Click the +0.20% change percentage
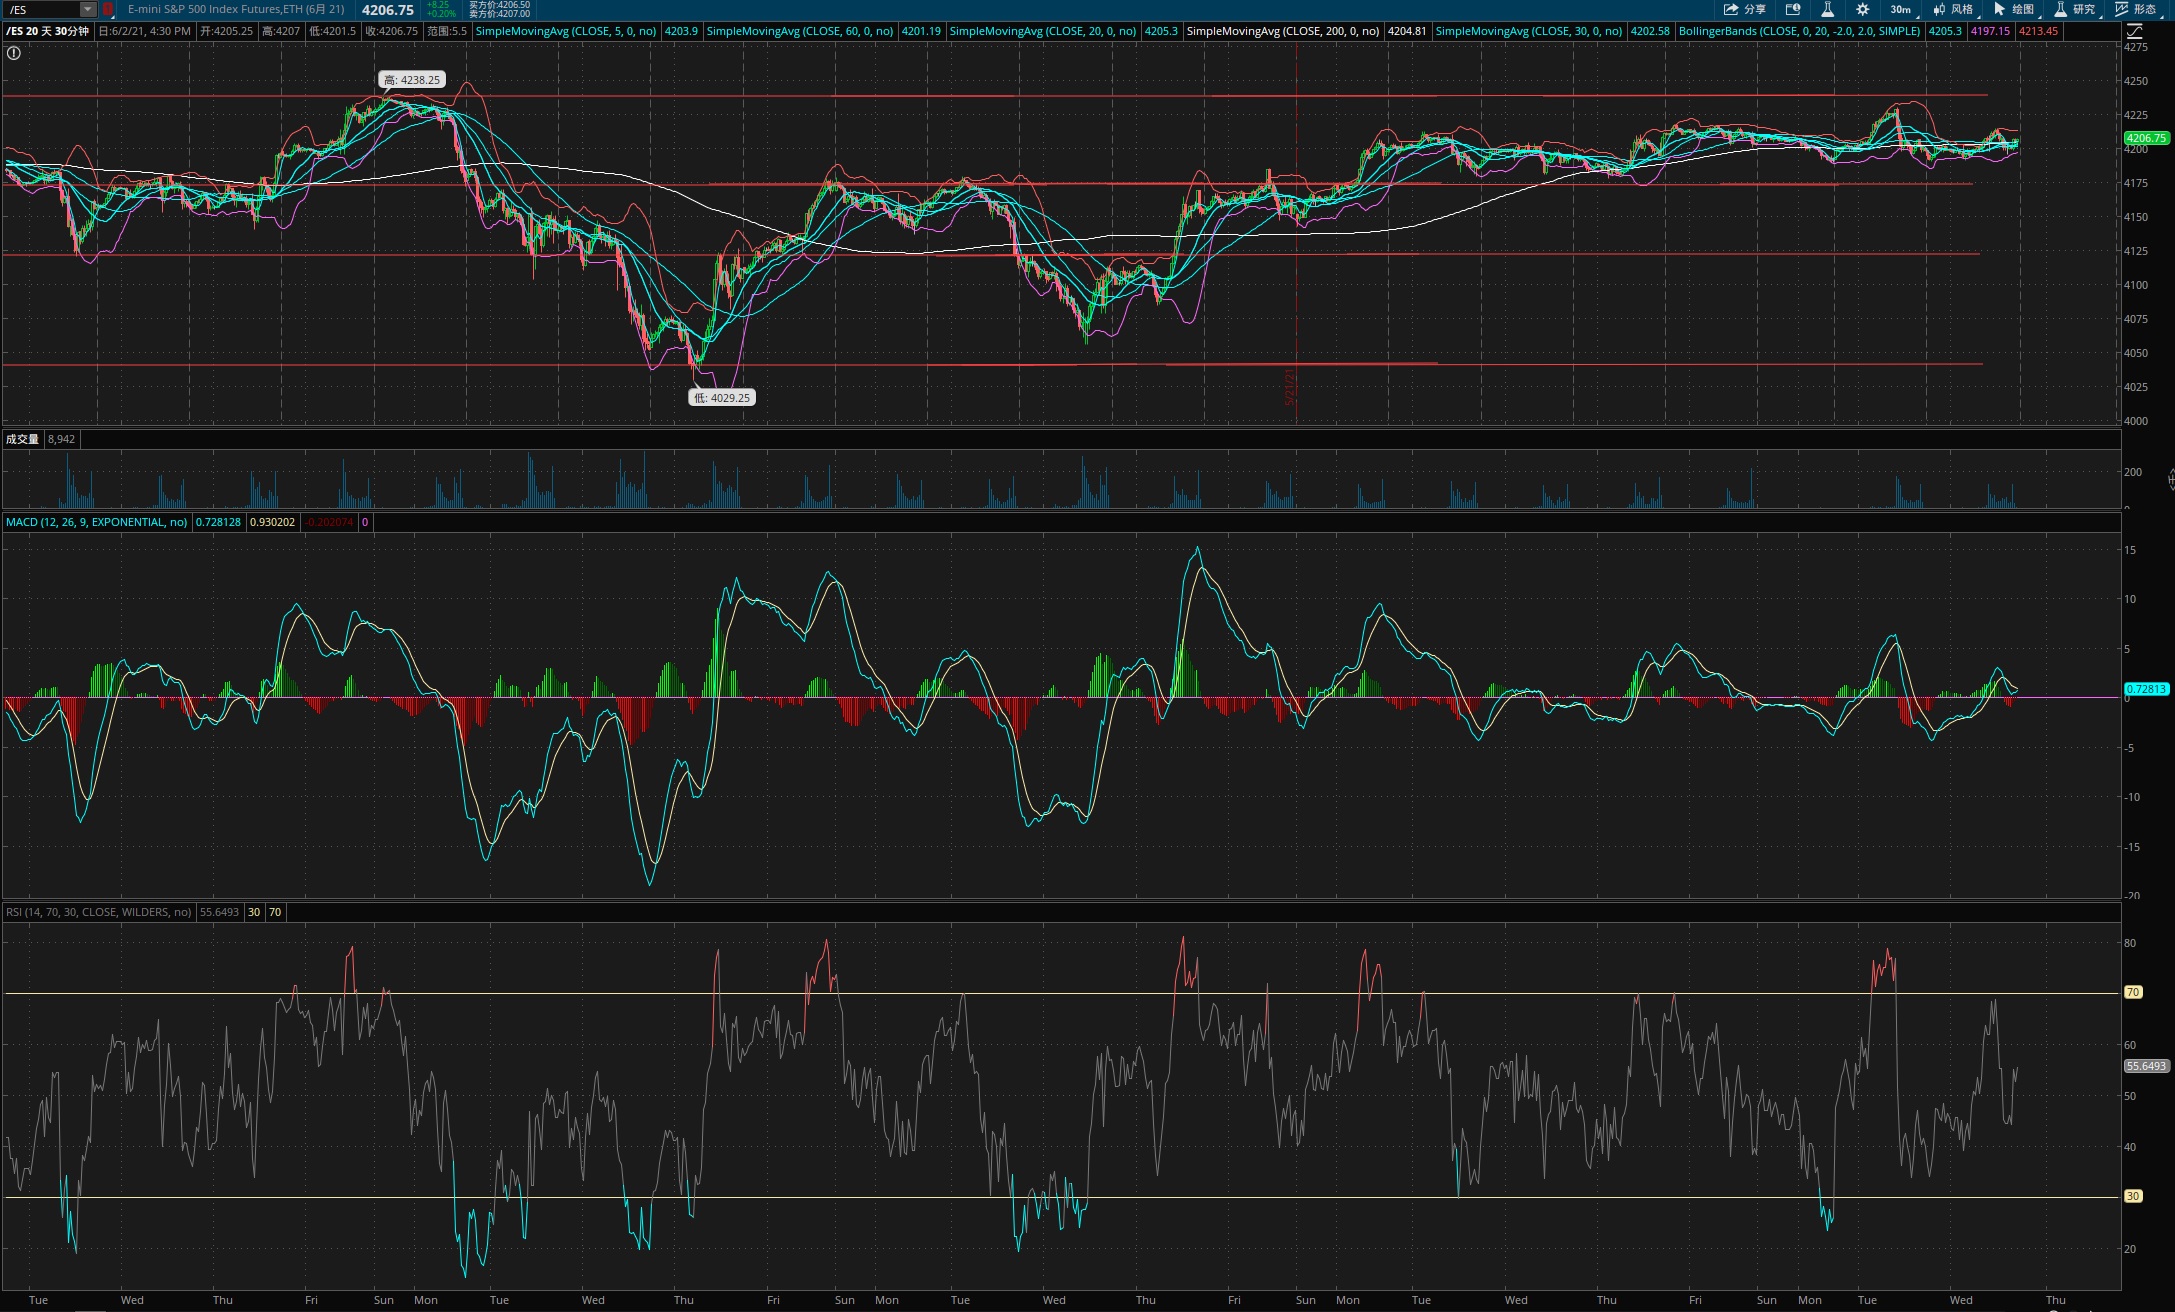 pyautogui.click(x=441, y=14)
